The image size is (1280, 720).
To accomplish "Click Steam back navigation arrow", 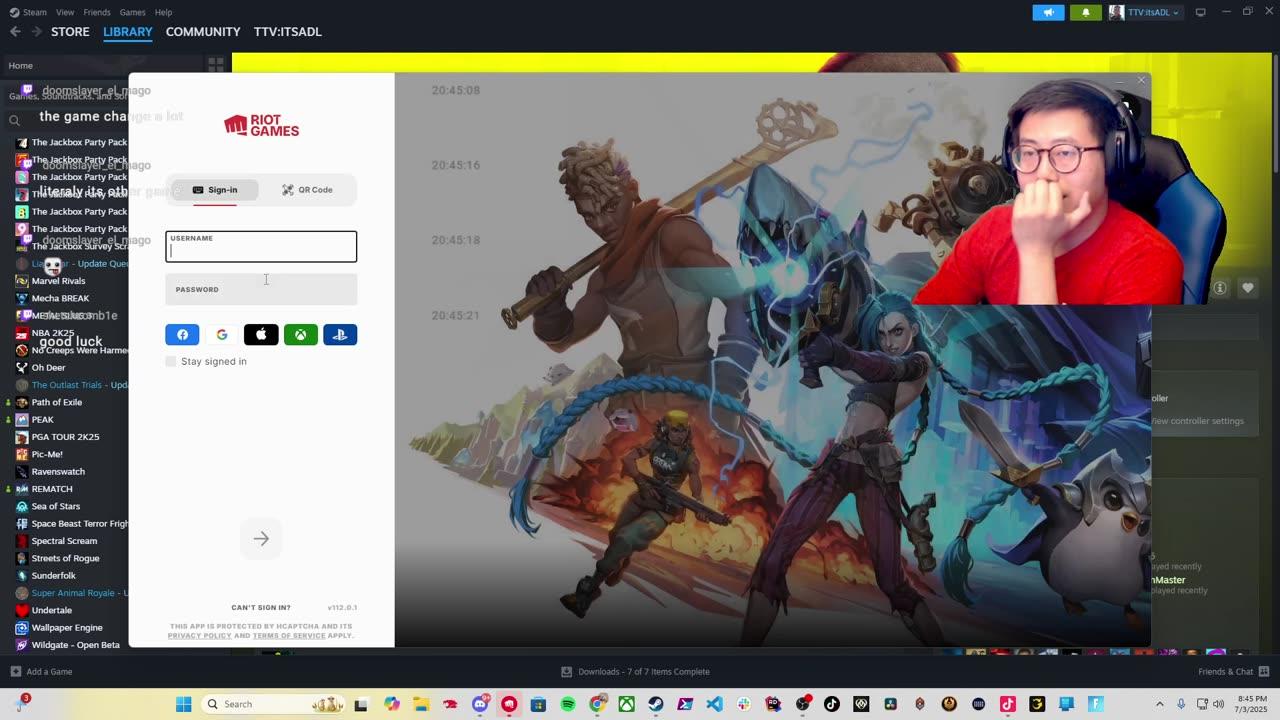I will 15,32.
